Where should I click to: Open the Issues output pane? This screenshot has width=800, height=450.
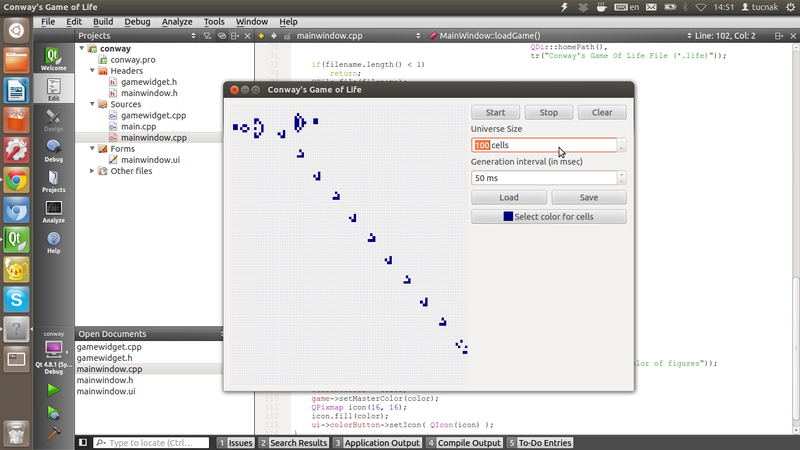(x=235, y=442)
